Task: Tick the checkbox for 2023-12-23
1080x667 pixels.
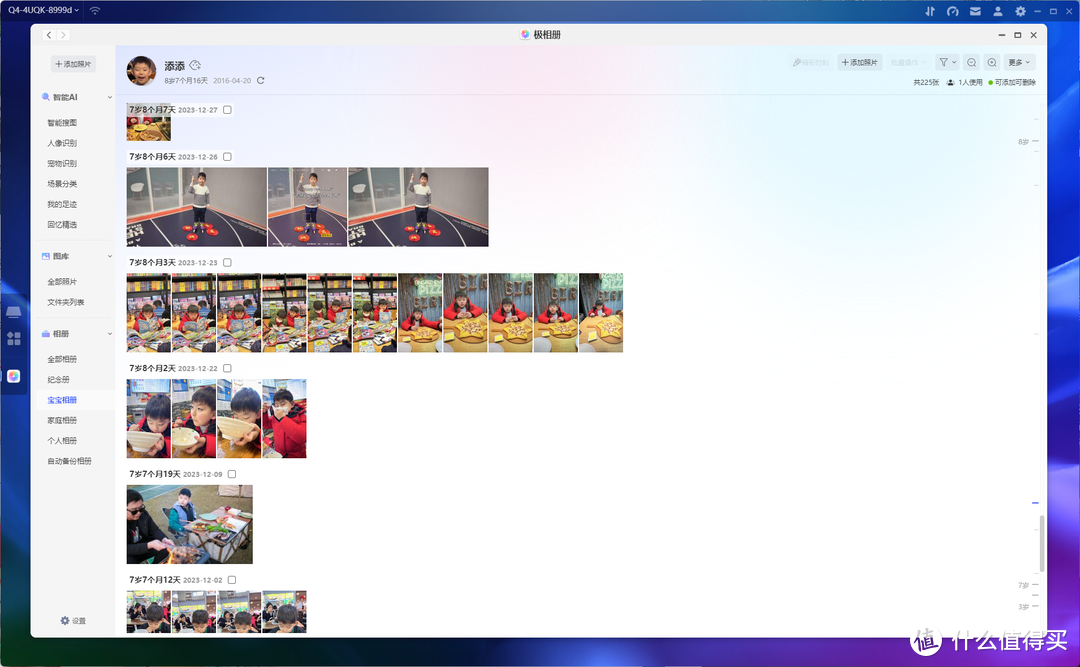Action: pos(227,263)
